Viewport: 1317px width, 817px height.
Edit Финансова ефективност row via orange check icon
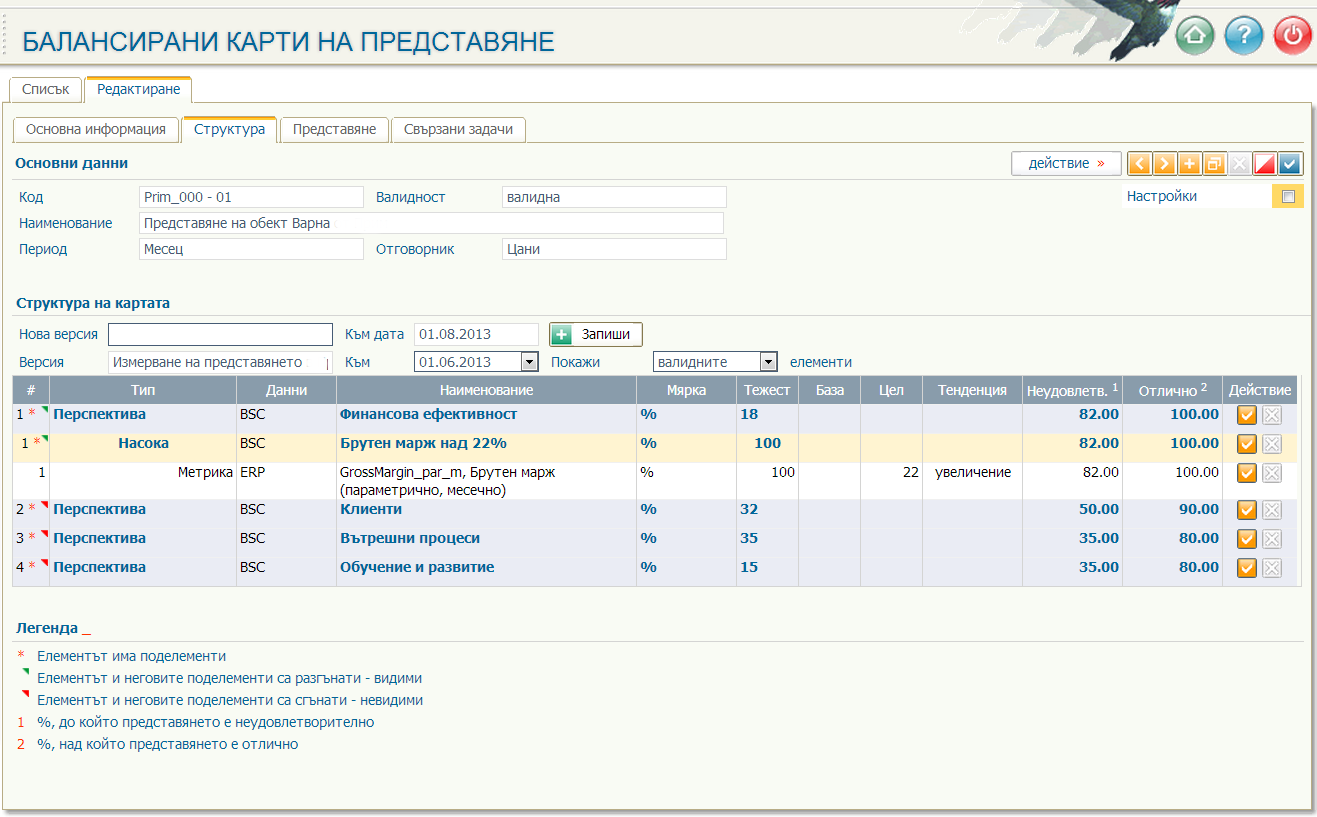click(1247, 415)
